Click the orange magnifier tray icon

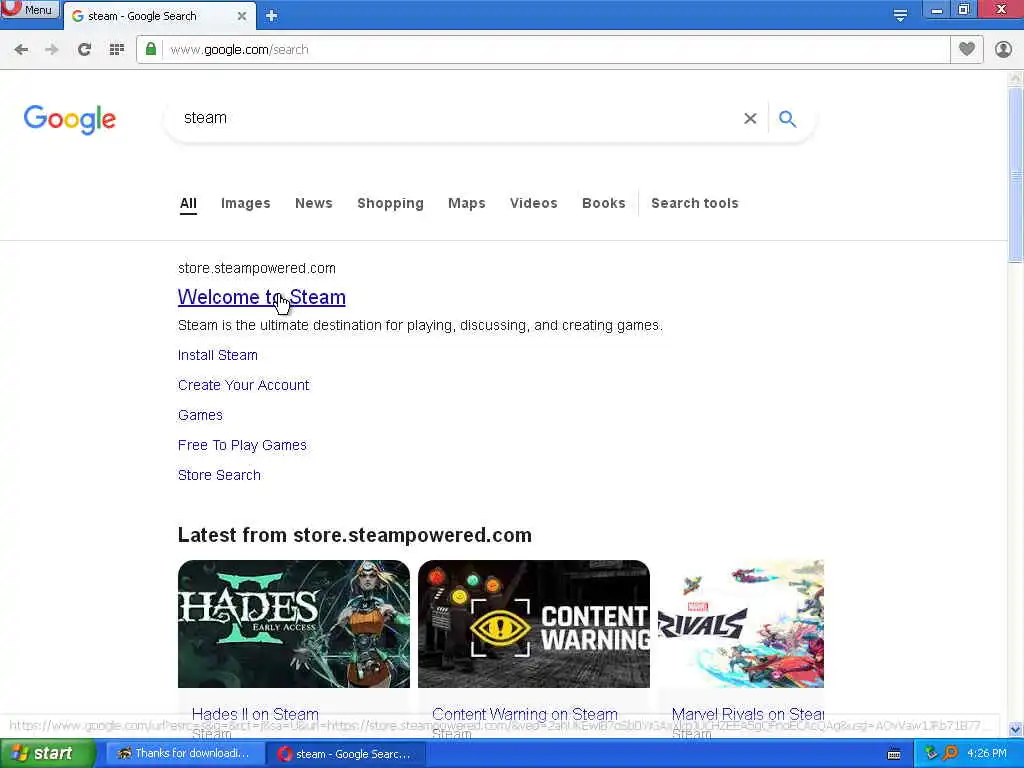pos(950,753)
